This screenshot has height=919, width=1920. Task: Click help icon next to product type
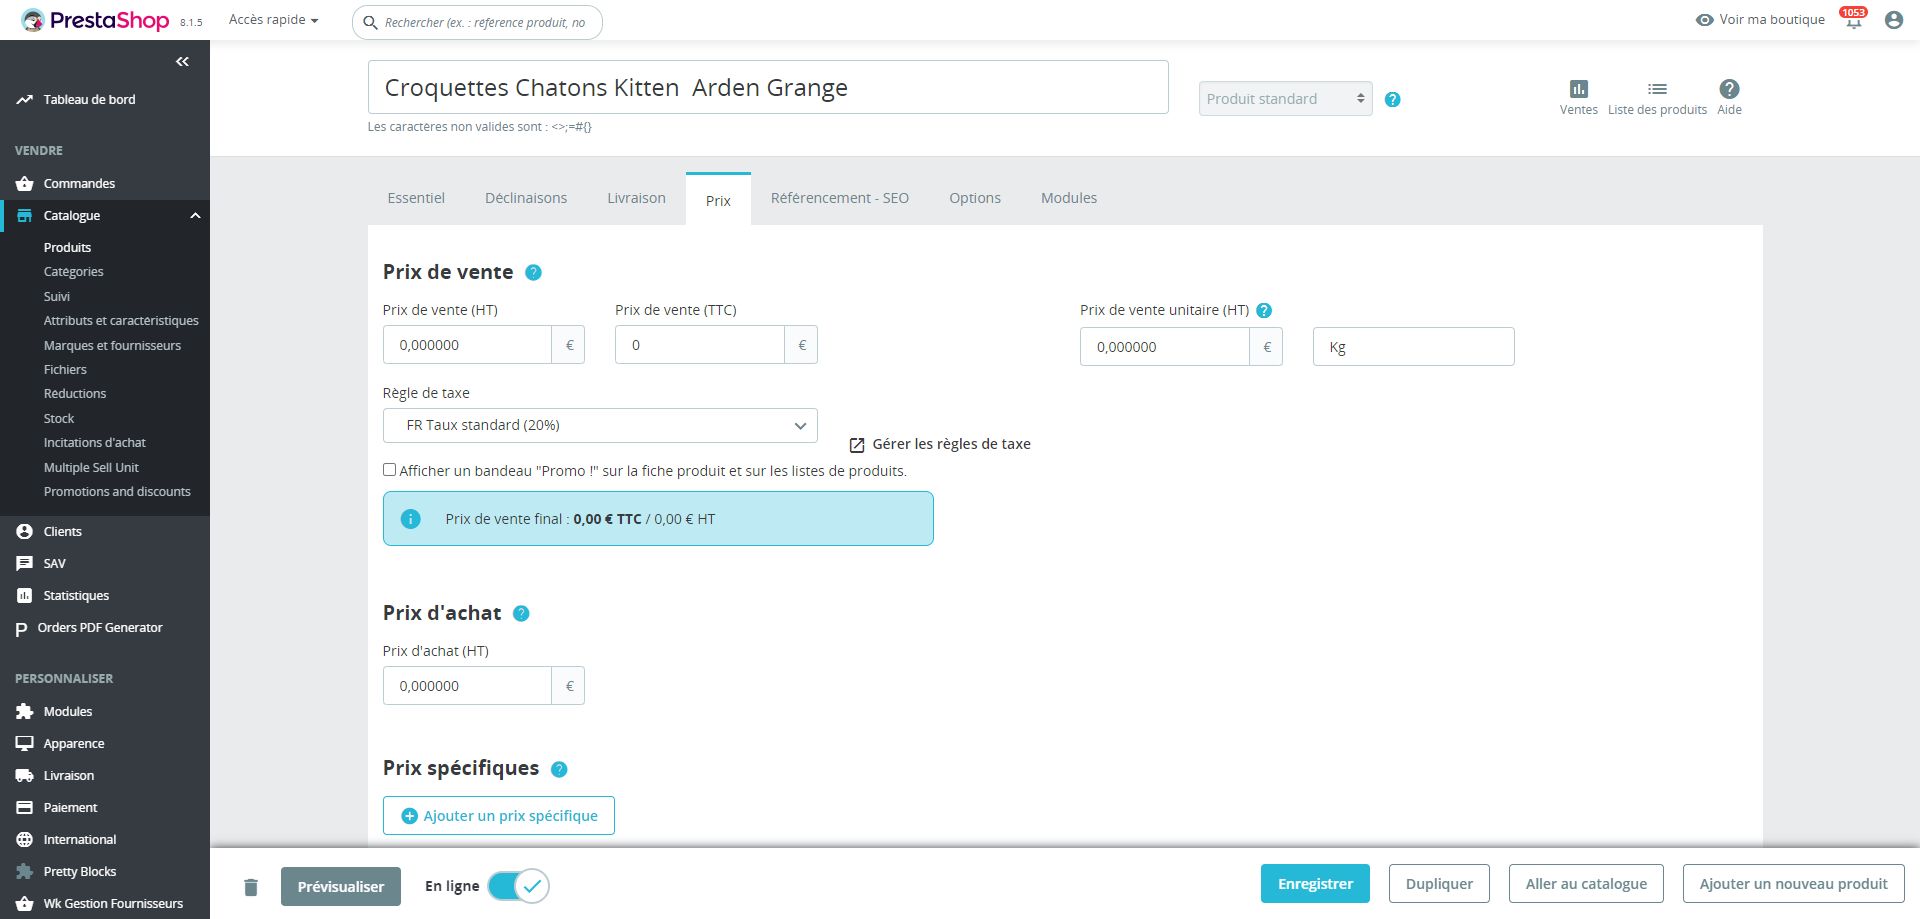(1392, 99)
